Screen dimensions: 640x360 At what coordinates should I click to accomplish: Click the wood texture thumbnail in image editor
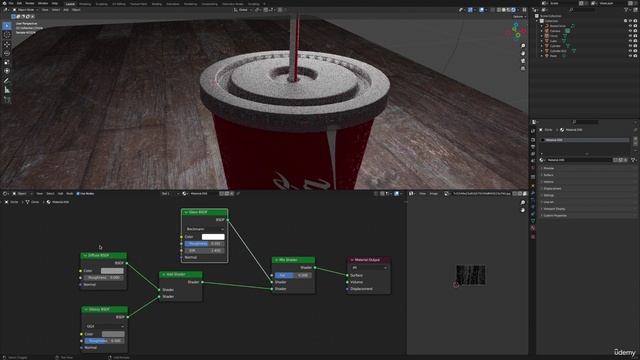pyautogui.click(x=470, y=275)
